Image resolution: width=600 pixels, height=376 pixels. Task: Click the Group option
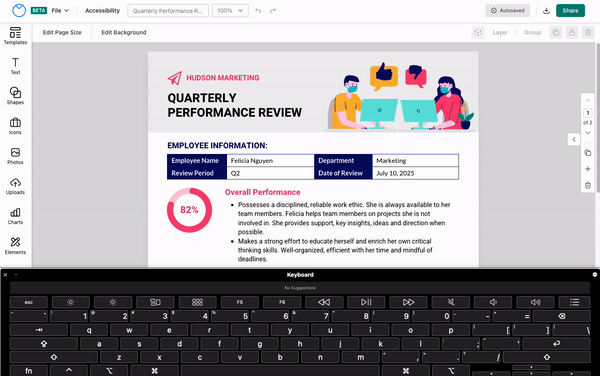click(x=532, y=33)
